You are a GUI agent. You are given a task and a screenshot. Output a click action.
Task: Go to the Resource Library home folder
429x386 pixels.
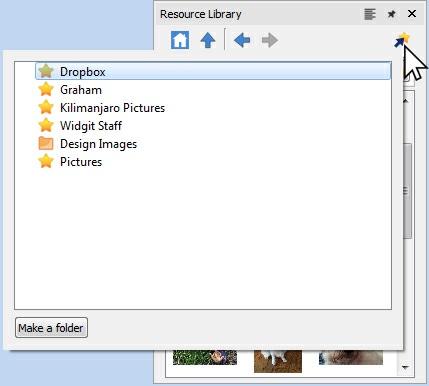(x=180, y=40)
